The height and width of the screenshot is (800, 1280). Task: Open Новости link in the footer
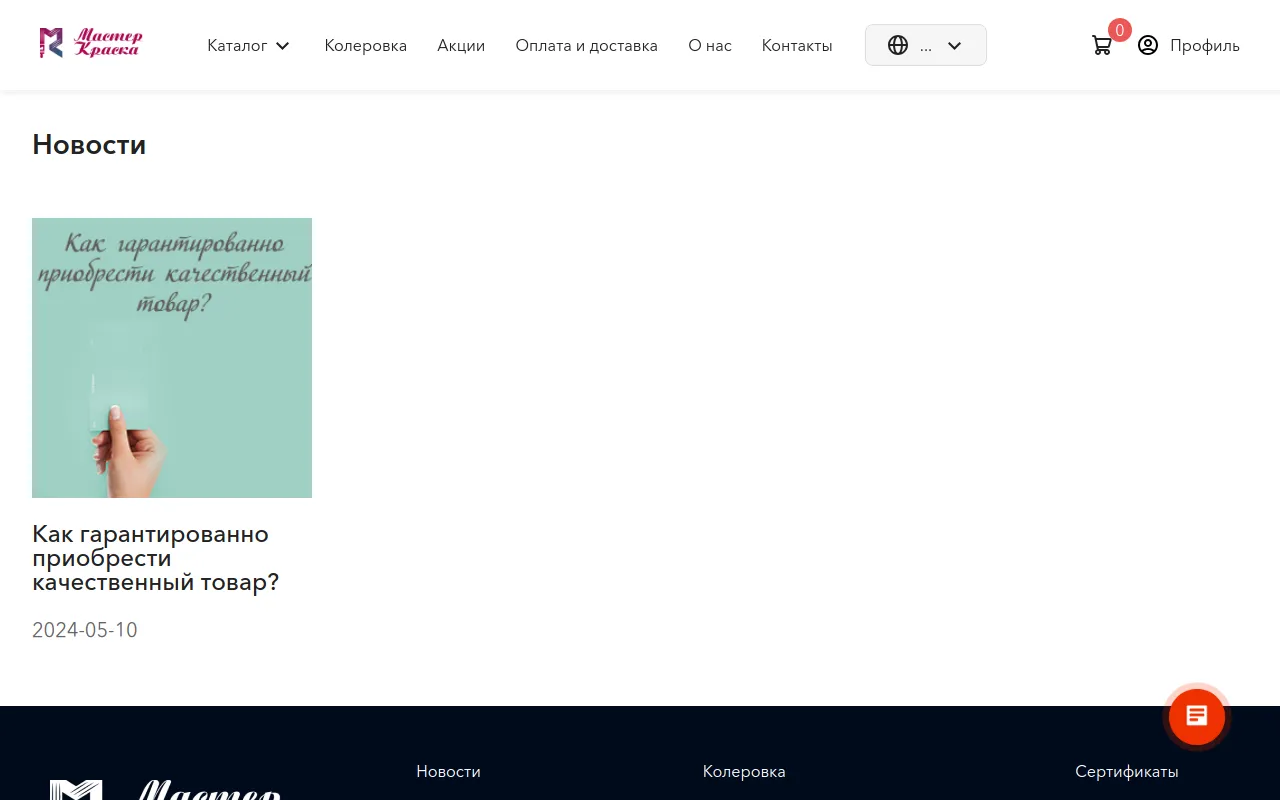tap(448, 771)
